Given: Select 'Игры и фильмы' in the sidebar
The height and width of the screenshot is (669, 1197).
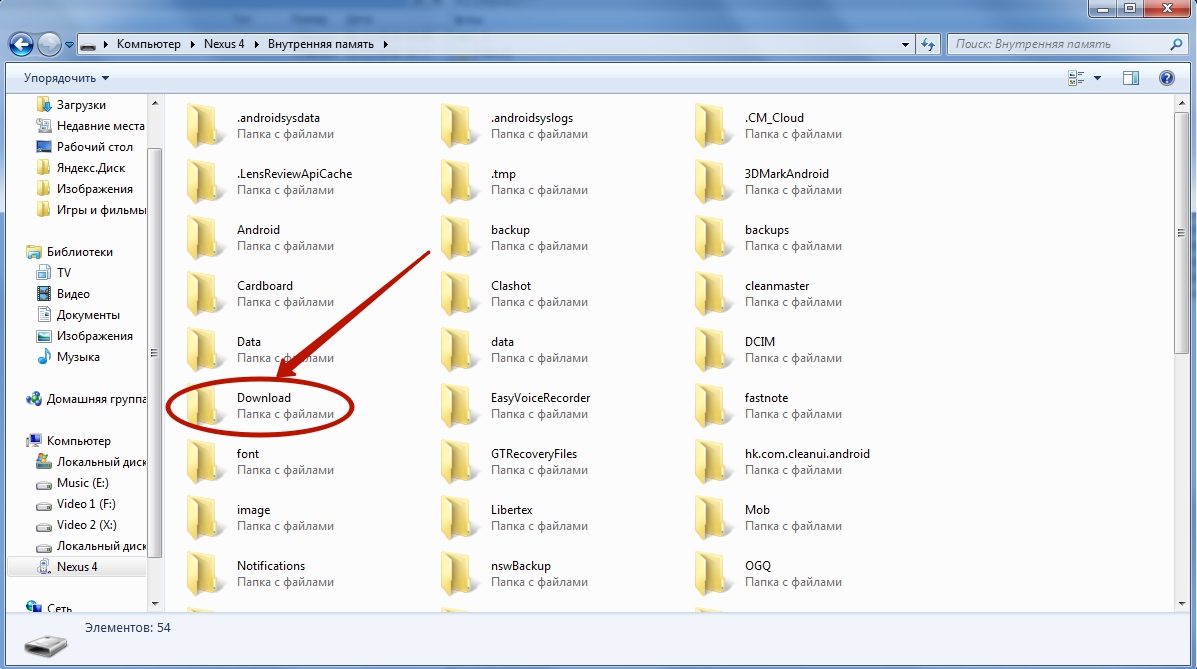Looking at the screenshot, I should pyautogui.click(x=102, y=210).
